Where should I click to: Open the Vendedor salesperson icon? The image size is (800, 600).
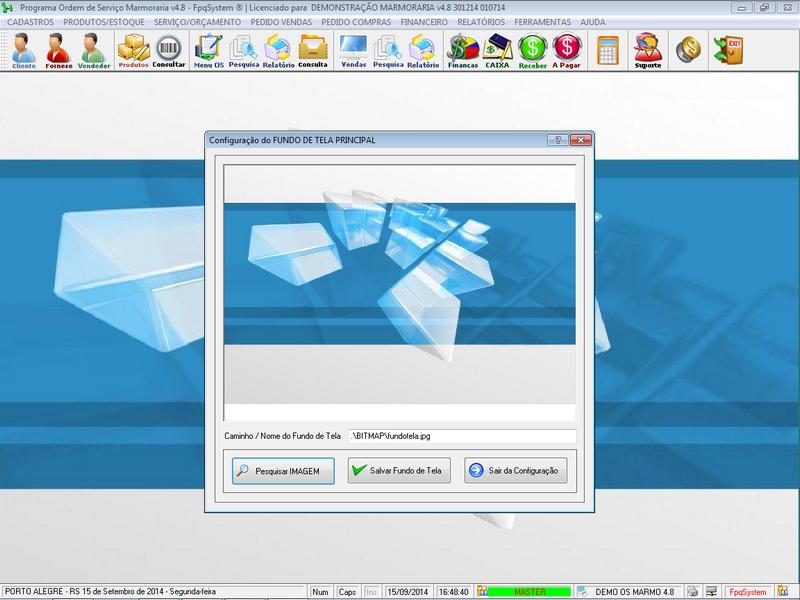pyautogui.click(x=94, y=51)
